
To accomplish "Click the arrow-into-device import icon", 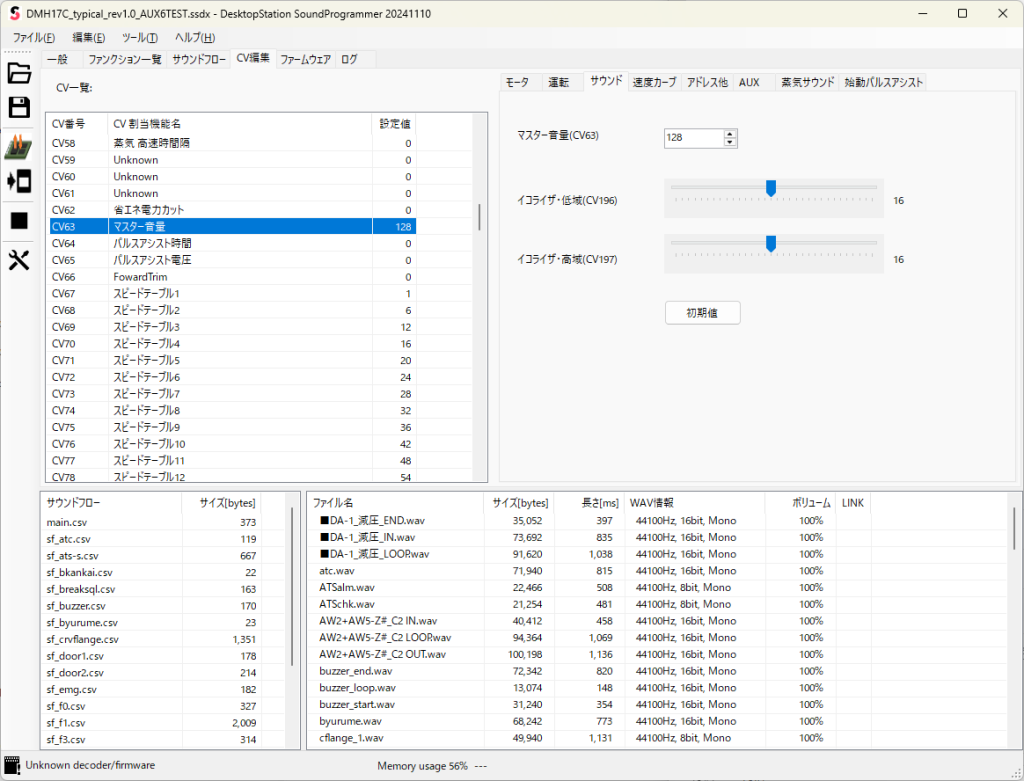I will tap(19, 181).
